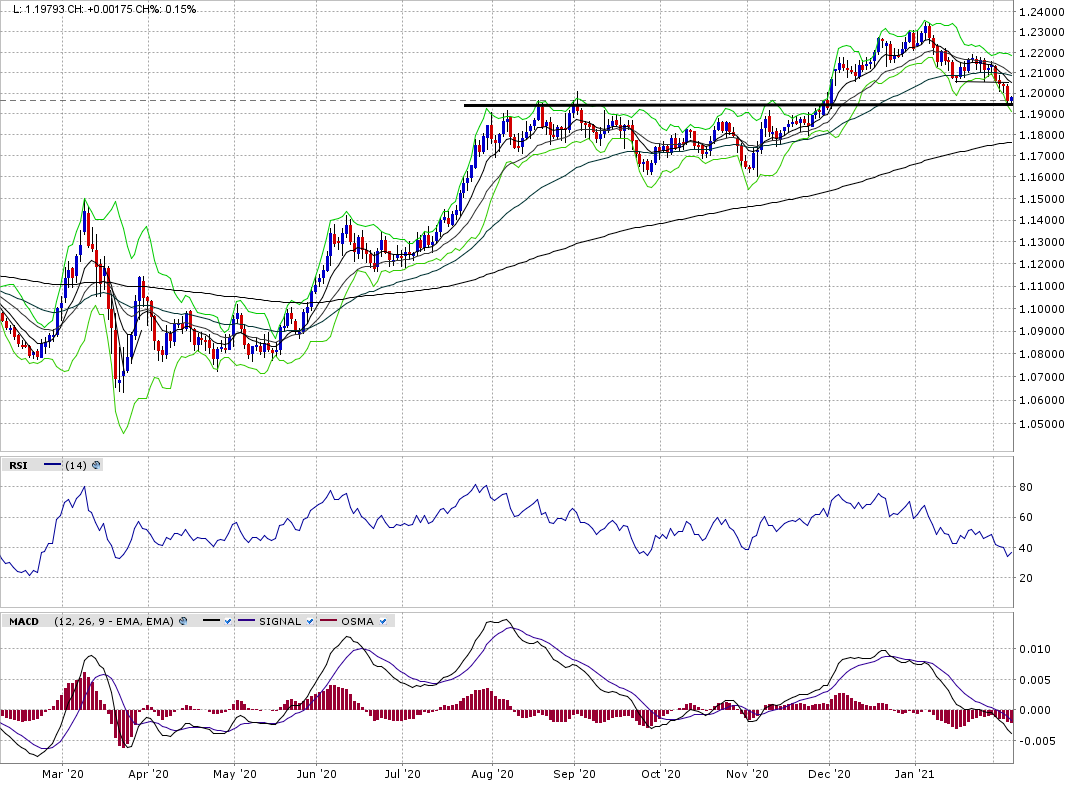Click the MACD parameters (12, 26, 9 - EMA, EMA)
The image size is (1073, 788).
click(x=114, y=621)
